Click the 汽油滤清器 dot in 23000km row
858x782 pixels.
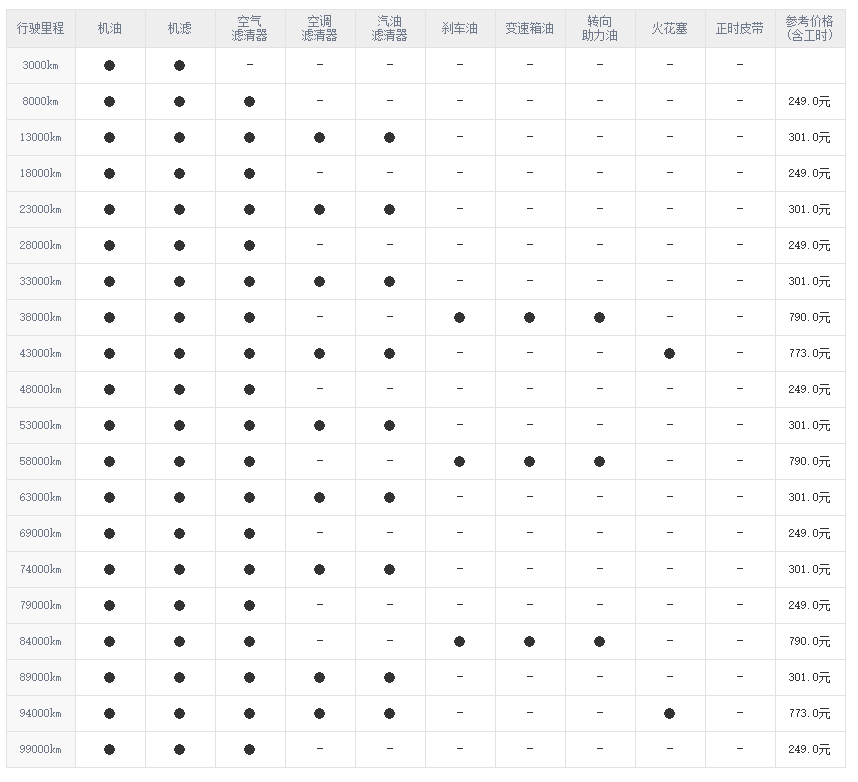tap(389, 209)
